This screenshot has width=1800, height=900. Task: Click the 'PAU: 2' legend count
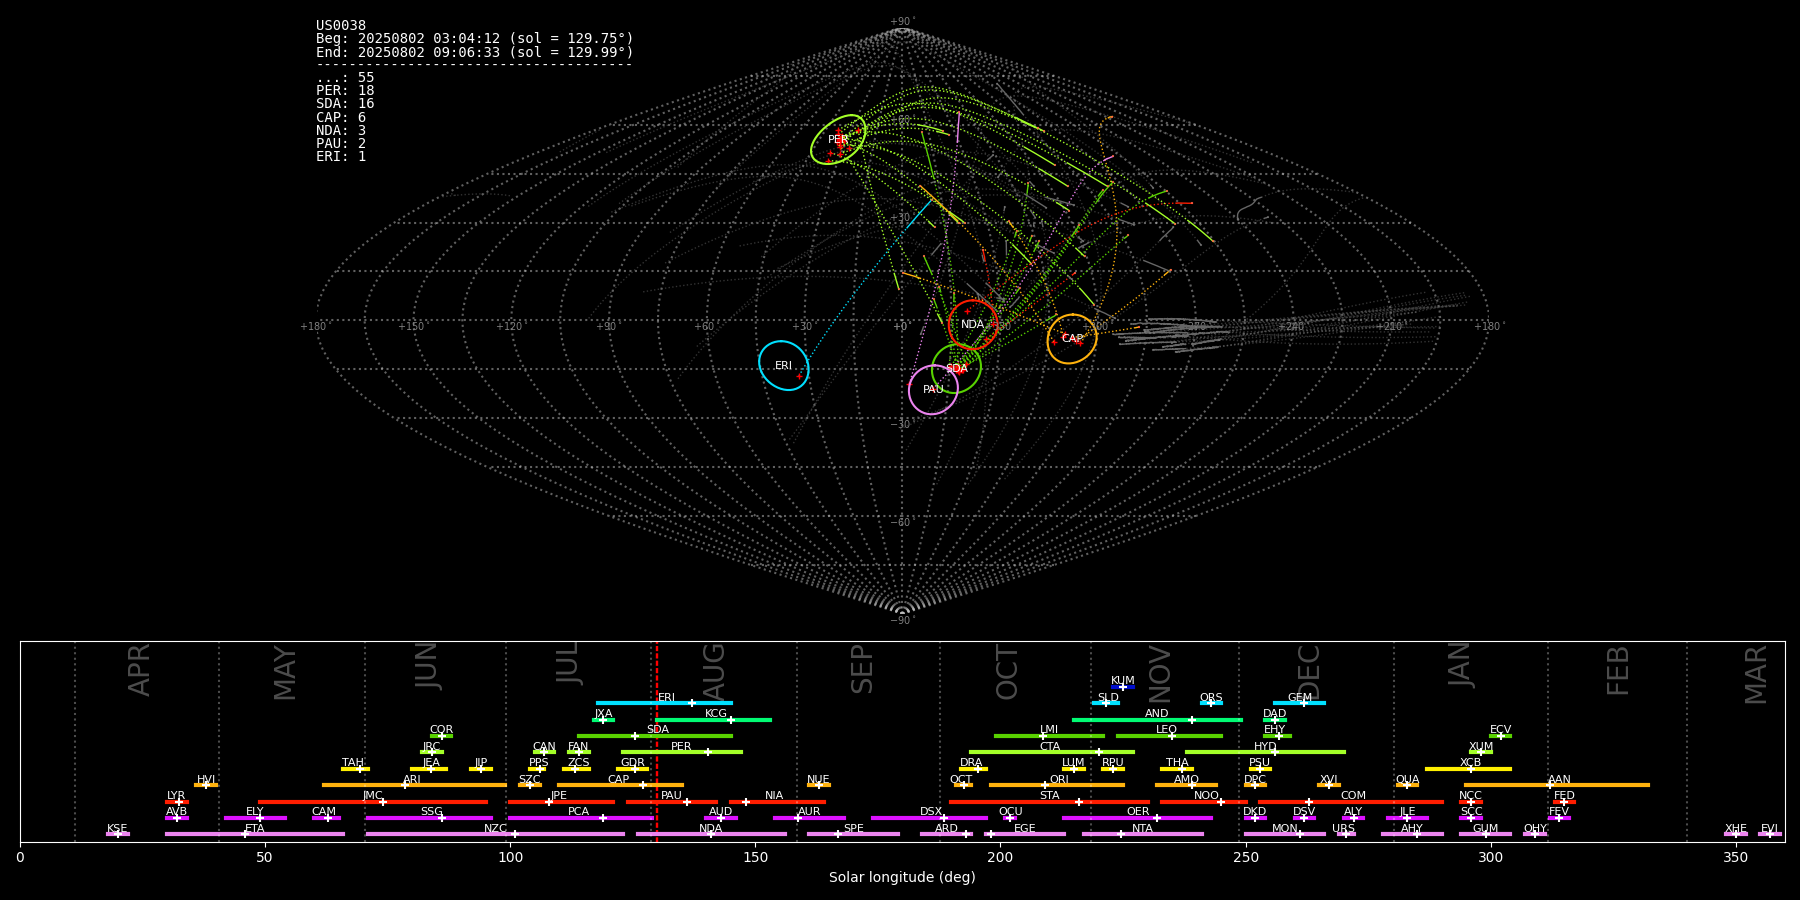(341, 144)
